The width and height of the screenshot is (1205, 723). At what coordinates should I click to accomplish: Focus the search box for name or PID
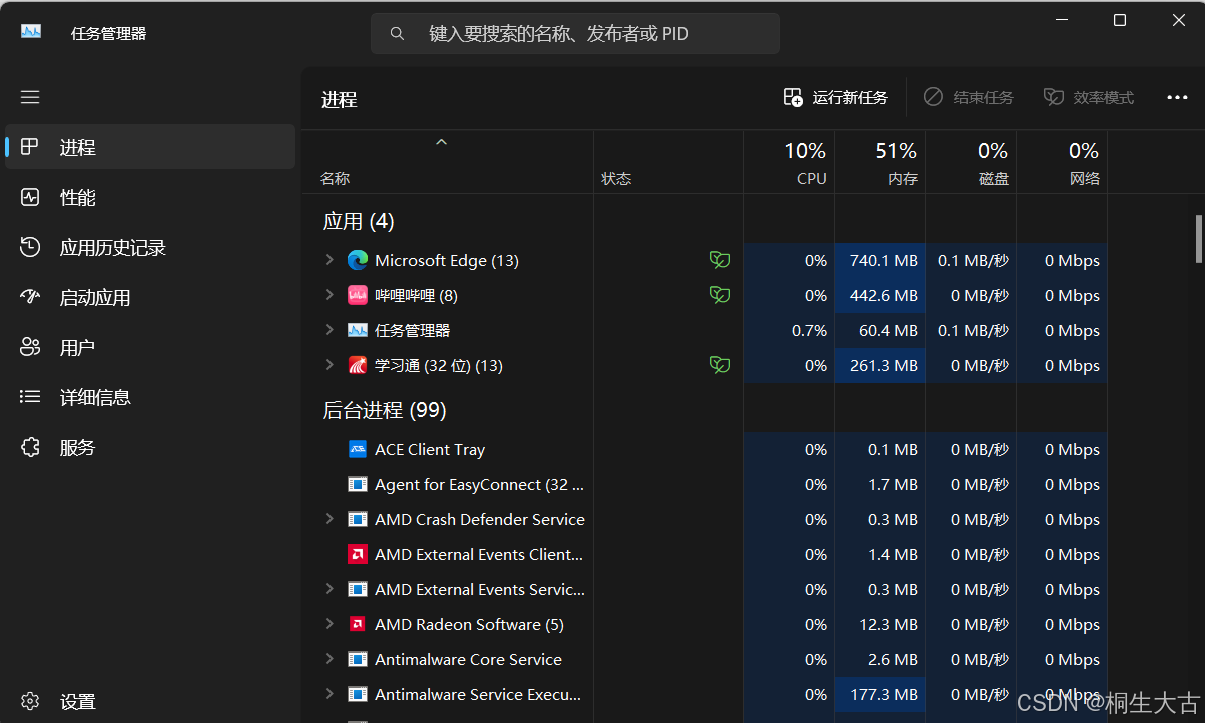(x=575, y=33)
